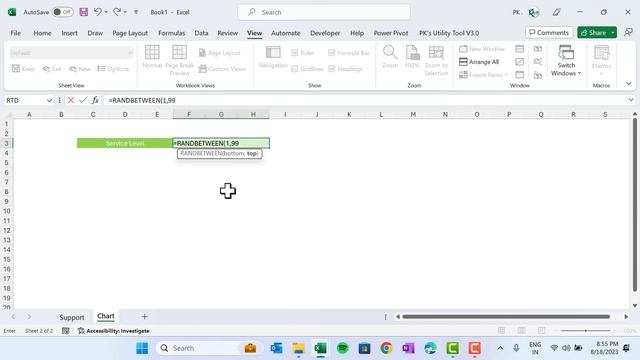Open Undo history dropdown arrow
Viewport: 640px width, 360px height.
click(x=106, y=13)
